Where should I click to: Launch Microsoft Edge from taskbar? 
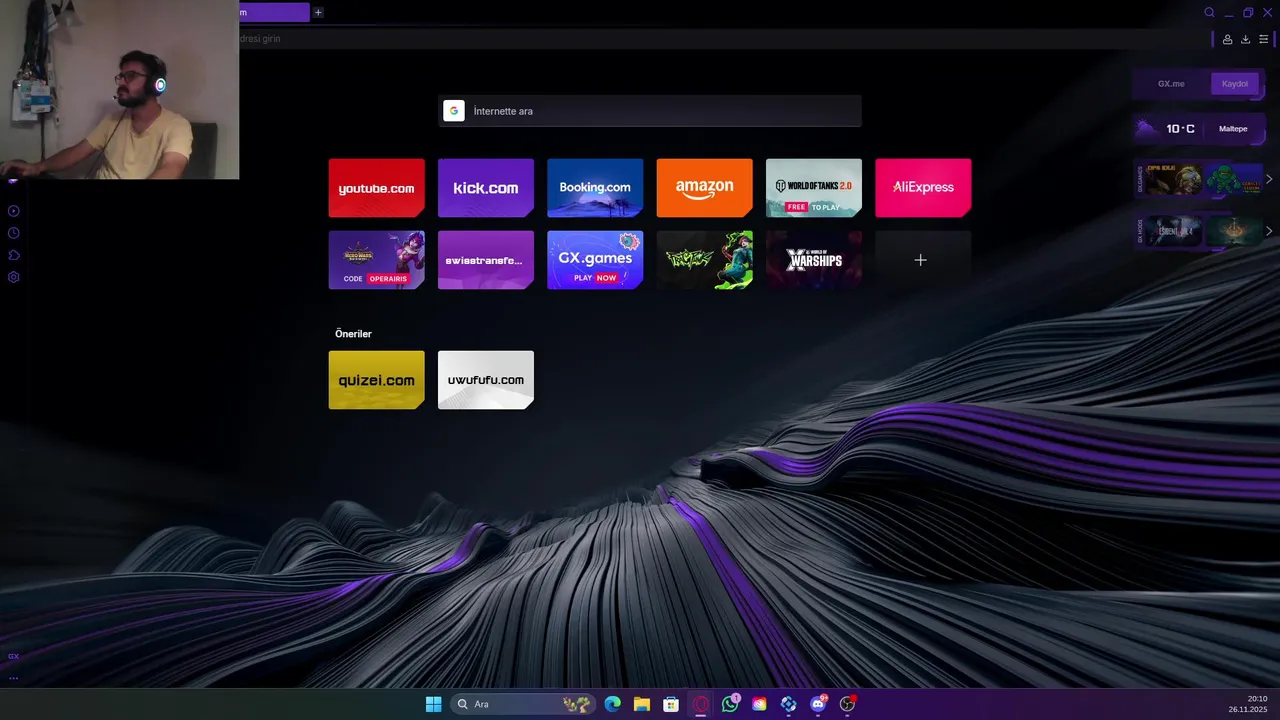pyautogui.click(x=612, y=704)
